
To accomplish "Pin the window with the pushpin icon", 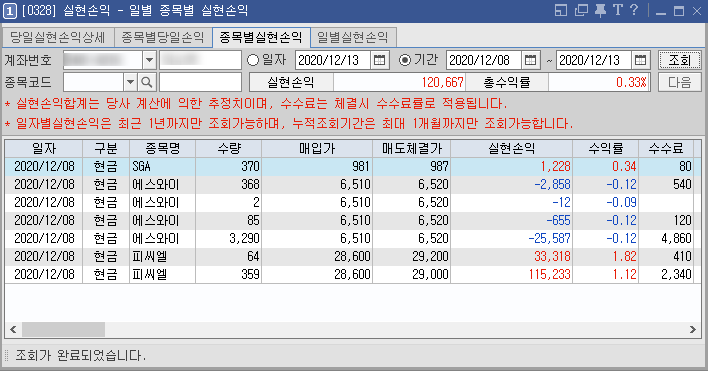I will coord(601,10).
